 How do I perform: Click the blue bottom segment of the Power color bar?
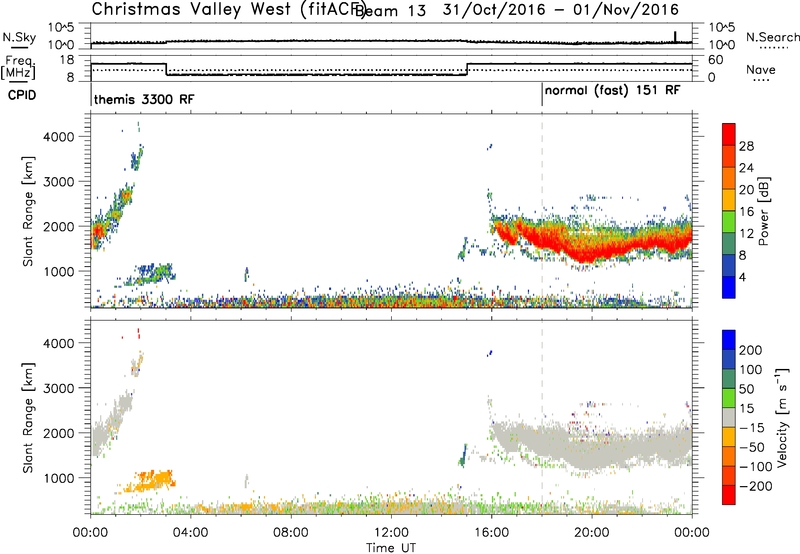[x=729, y=287]
